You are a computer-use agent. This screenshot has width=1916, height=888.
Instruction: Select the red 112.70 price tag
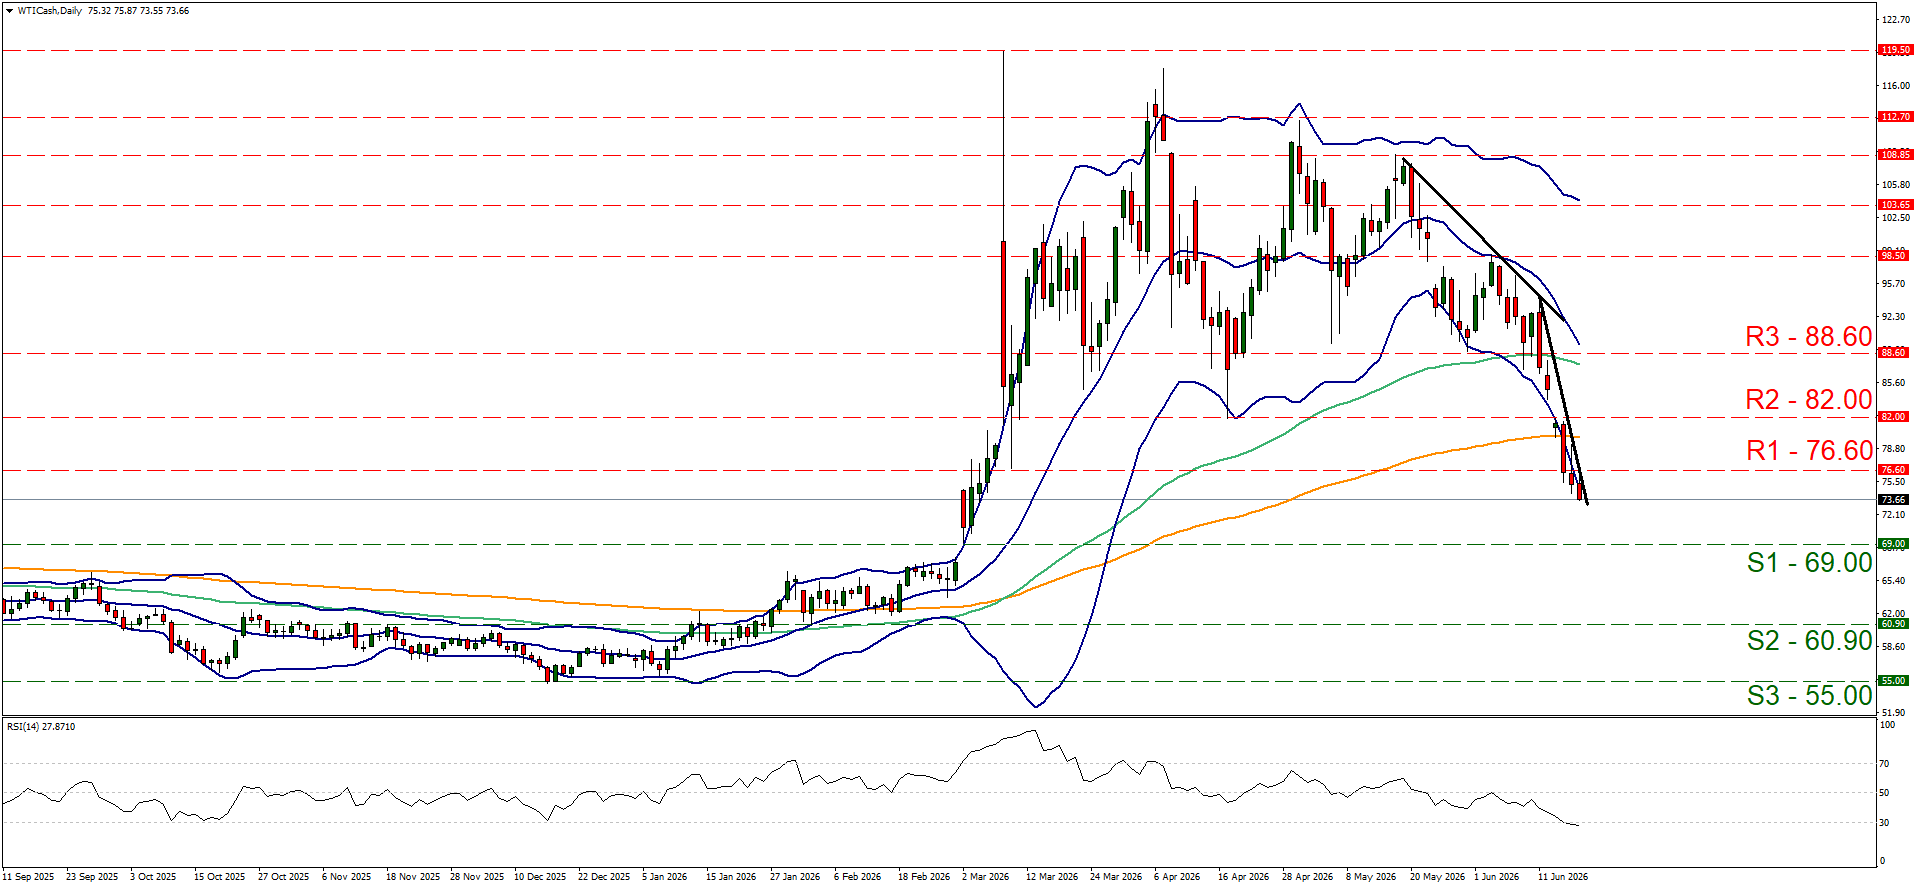tap(1895, 117)
